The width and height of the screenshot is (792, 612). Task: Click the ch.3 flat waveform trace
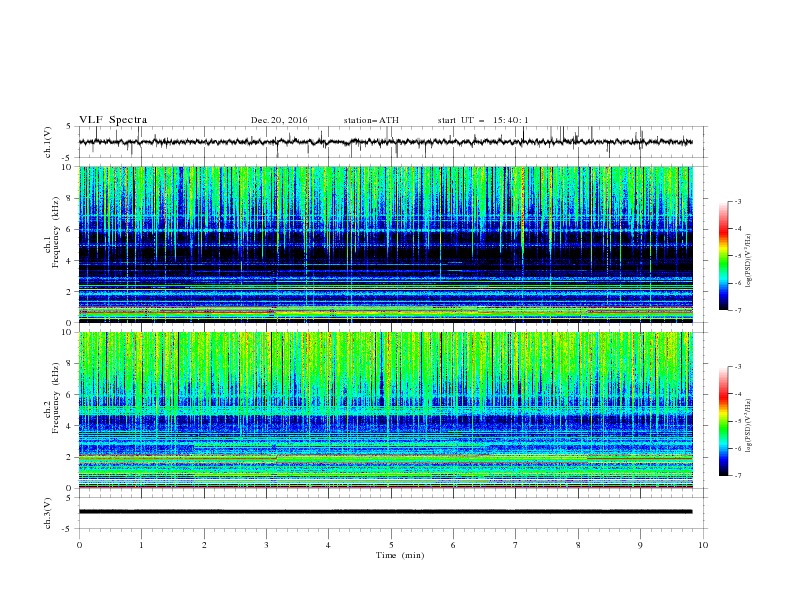pyautogui.click(x=386, y=512)
